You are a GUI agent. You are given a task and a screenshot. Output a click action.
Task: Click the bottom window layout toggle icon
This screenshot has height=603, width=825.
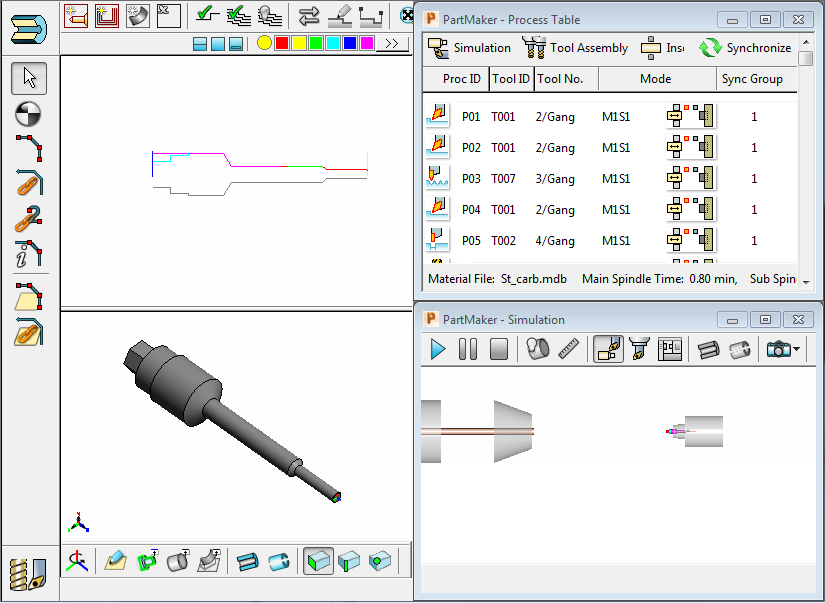[x=236, y=44]
